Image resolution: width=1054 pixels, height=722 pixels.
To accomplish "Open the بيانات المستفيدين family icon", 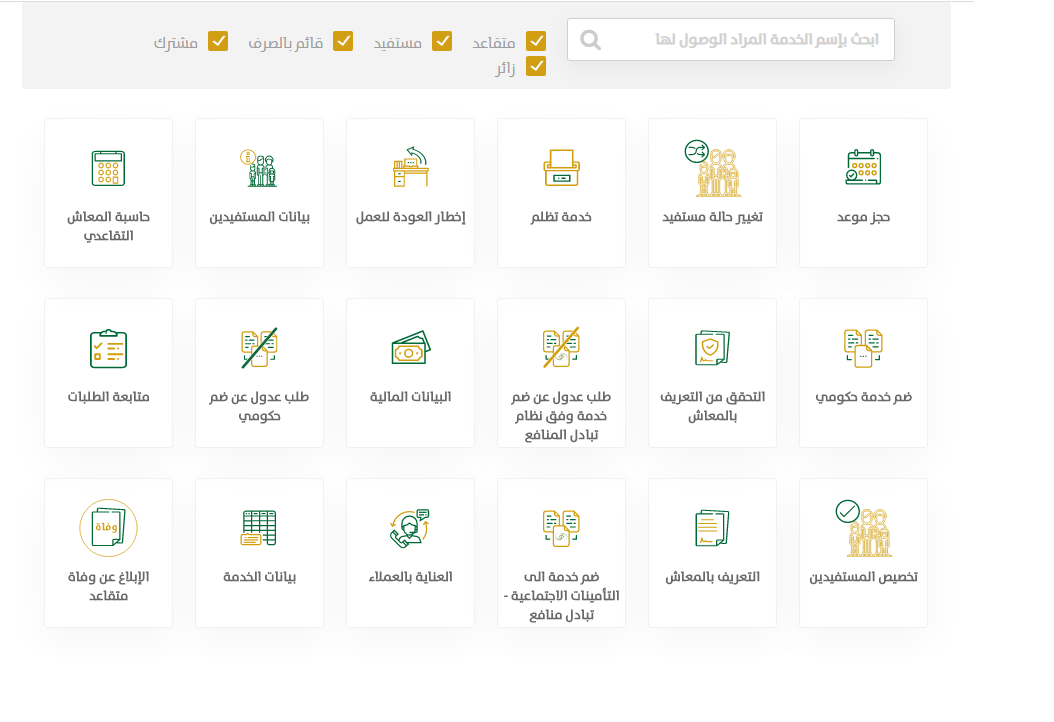I will coord(259,168).
